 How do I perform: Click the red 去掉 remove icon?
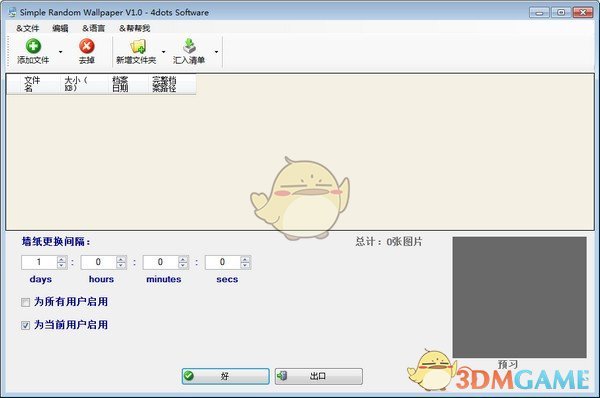coord(87,46)
